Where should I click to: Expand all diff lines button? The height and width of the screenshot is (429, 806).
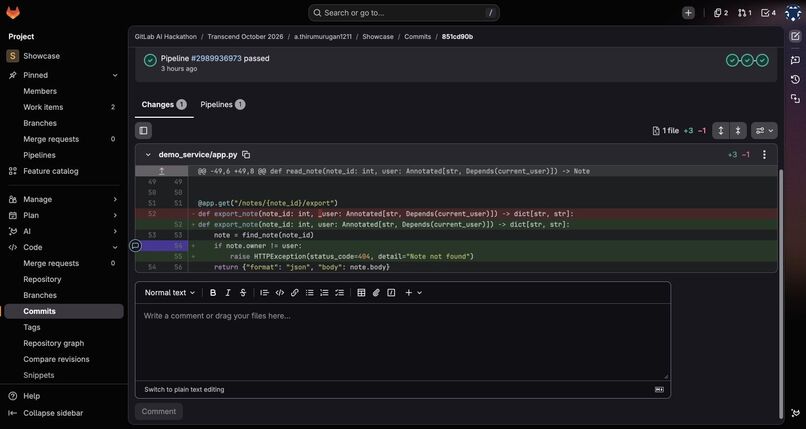tap(721, 131)
